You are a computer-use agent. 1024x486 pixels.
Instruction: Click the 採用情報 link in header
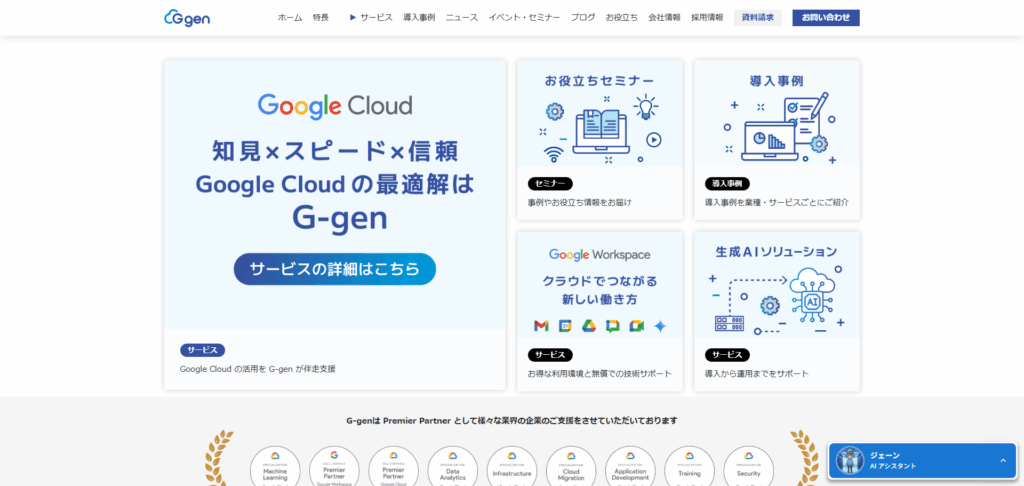(707, 17)
